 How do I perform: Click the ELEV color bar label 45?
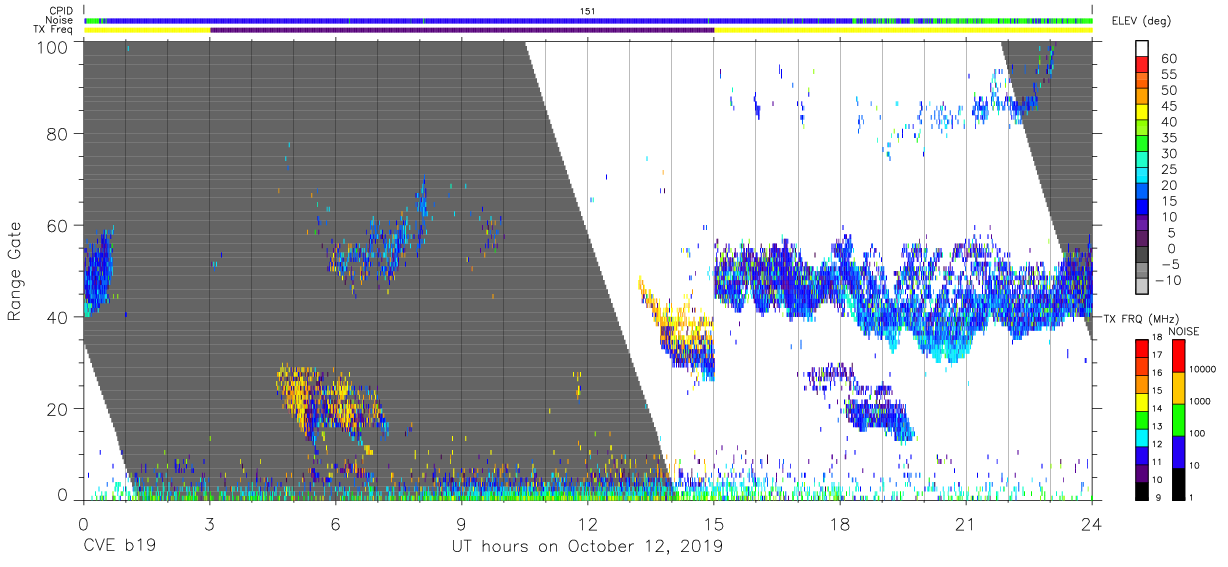pos(1167,106)
